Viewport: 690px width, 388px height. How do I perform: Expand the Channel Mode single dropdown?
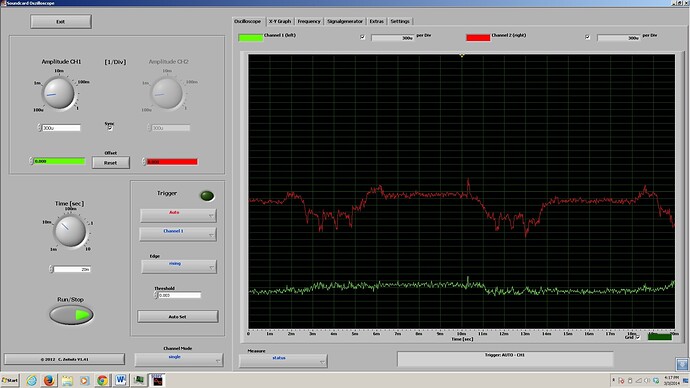tap(179, 359)
